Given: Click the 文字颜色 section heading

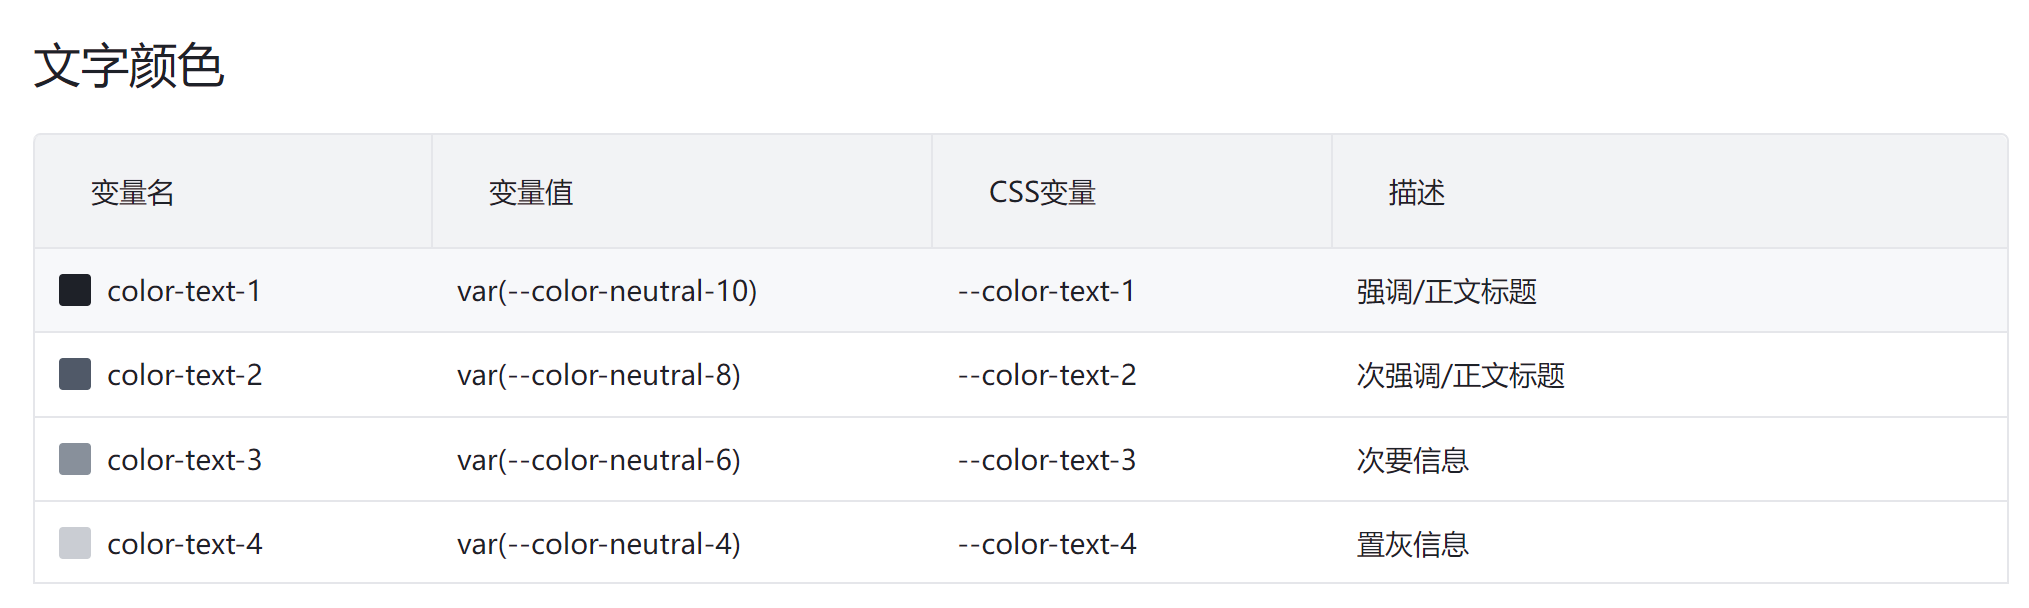Looking at the screenshot, I should pyautogui.click(x=129, y=66).
